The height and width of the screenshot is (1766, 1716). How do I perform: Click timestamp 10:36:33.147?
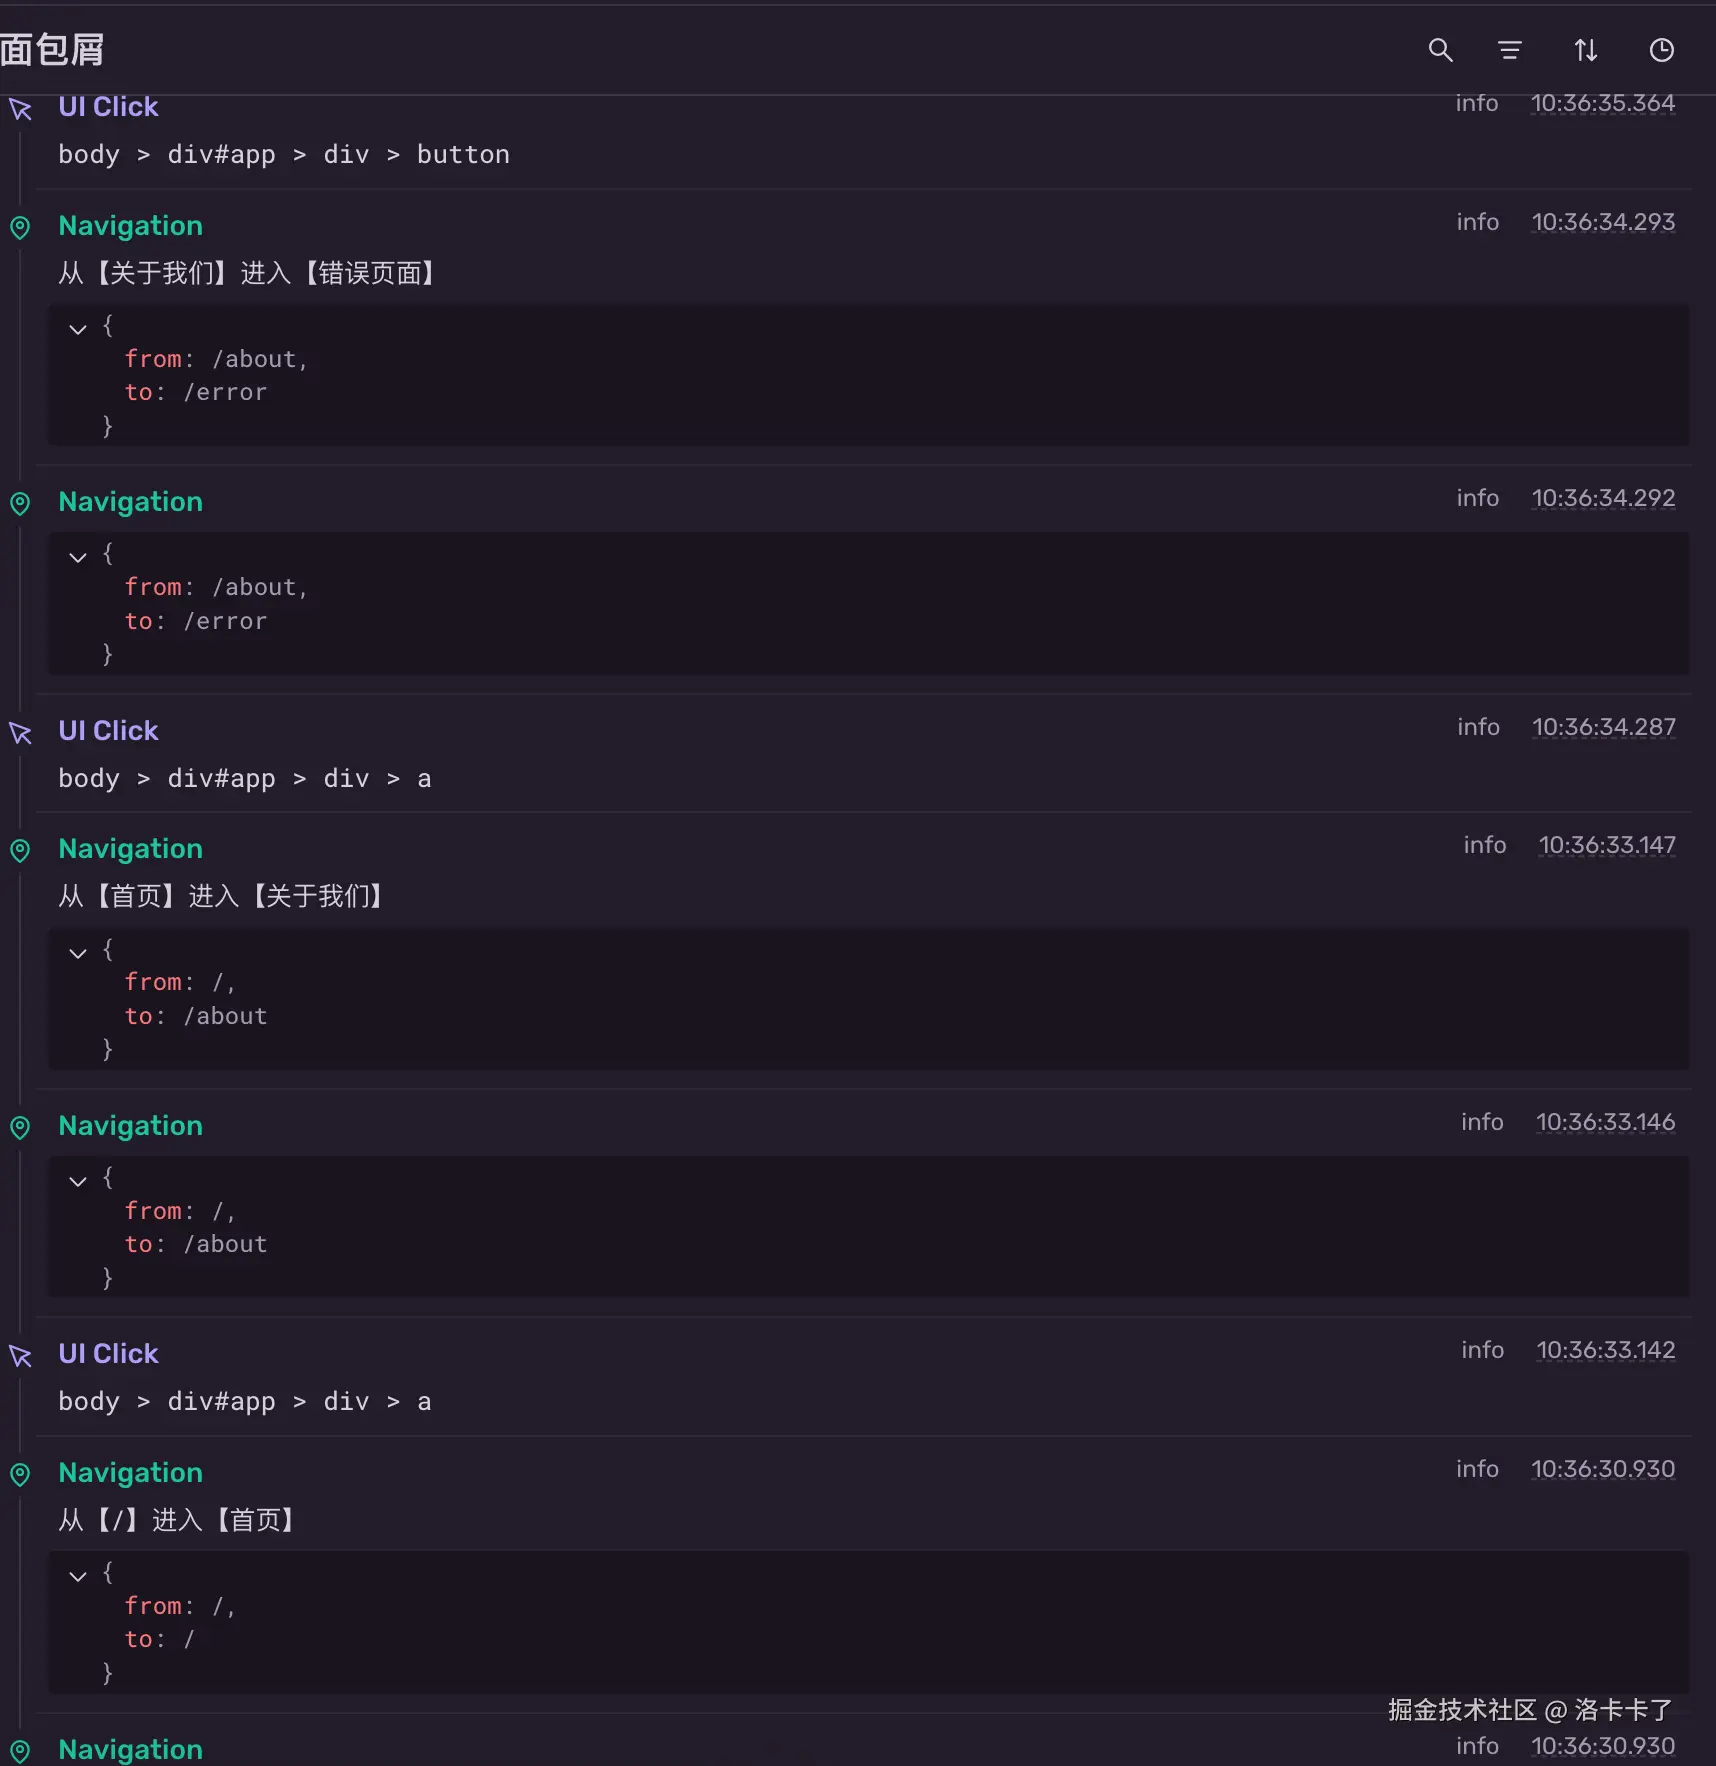[x=1607, y=845]
